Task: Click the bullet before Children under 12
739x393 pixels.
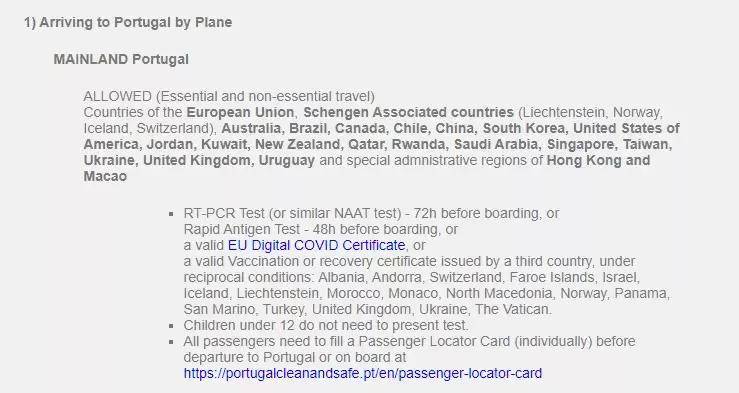Action: [x=171, y=326]
